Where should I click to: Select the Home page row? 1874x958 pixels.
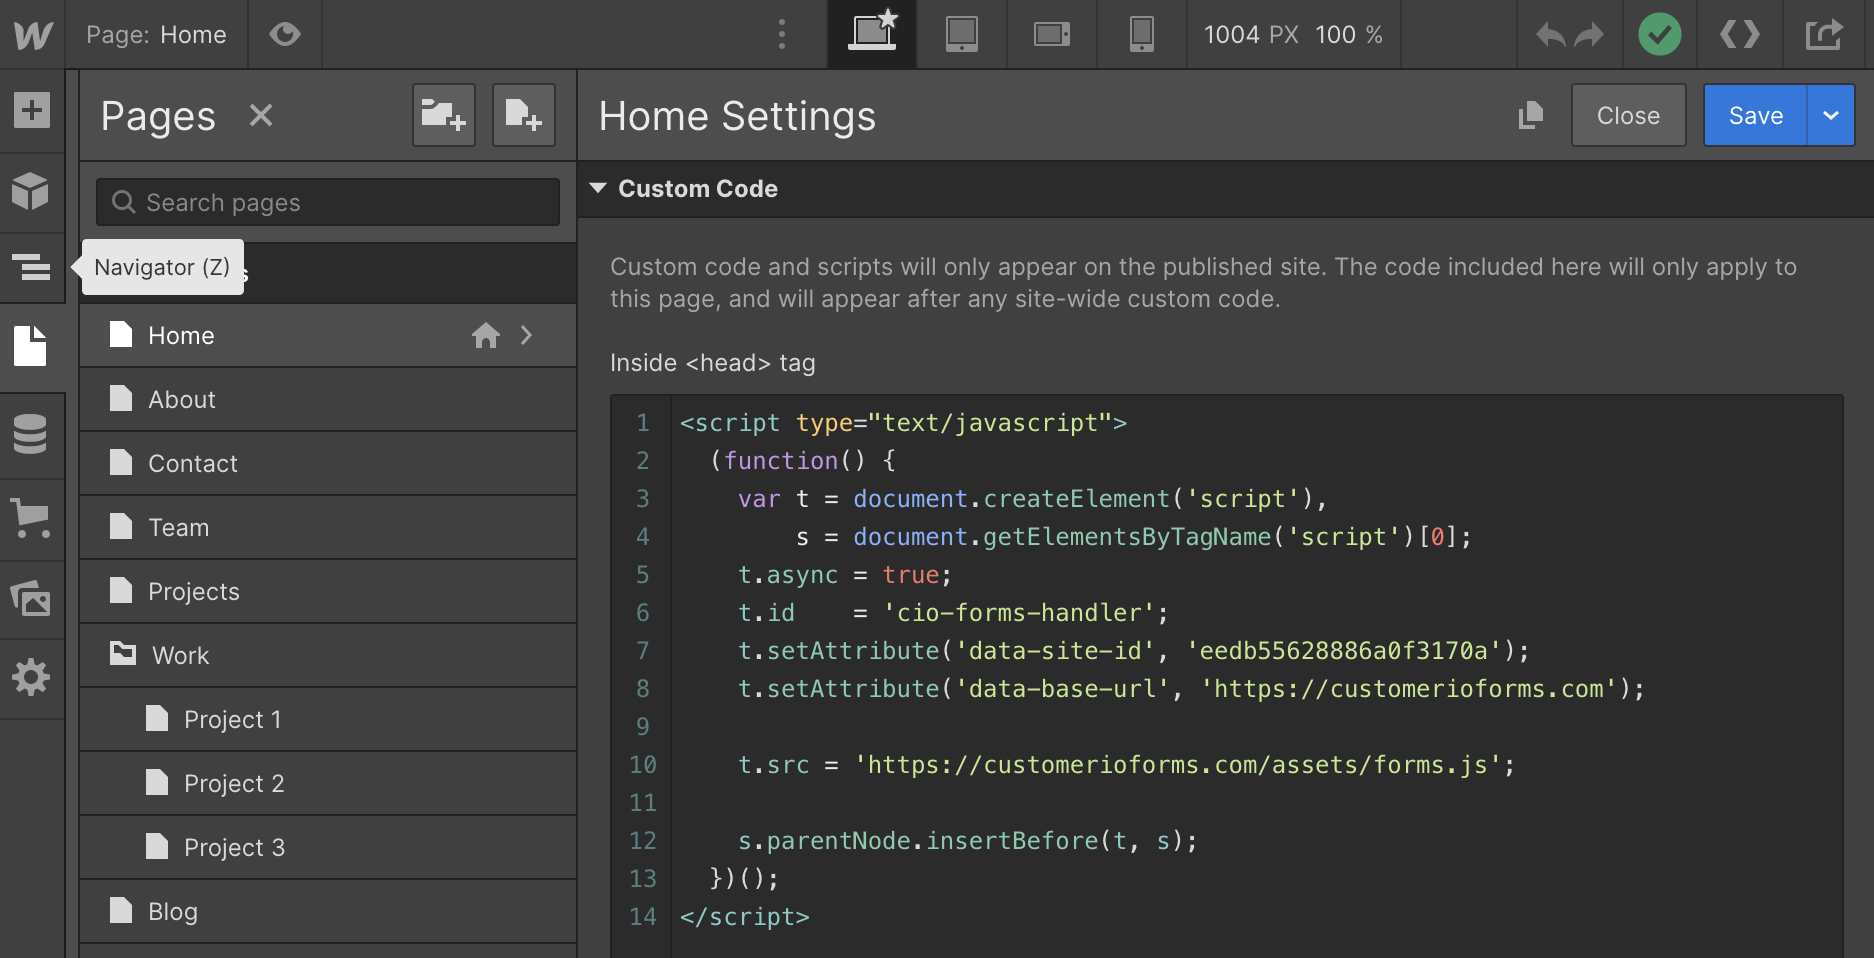click(x=328, y=335)
